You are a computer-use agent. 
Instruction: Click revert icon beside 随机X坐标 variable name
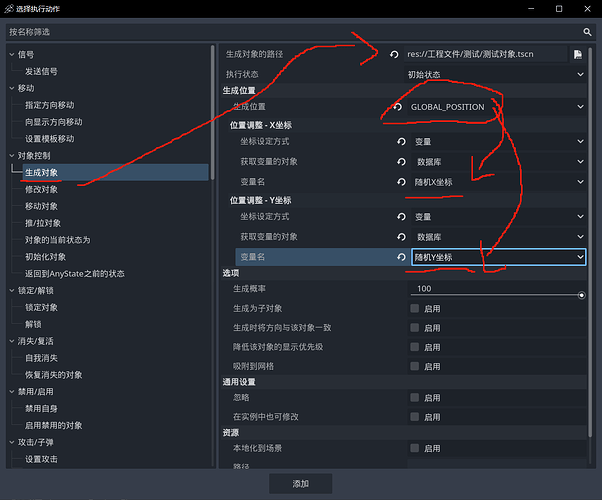pos(399,182)
